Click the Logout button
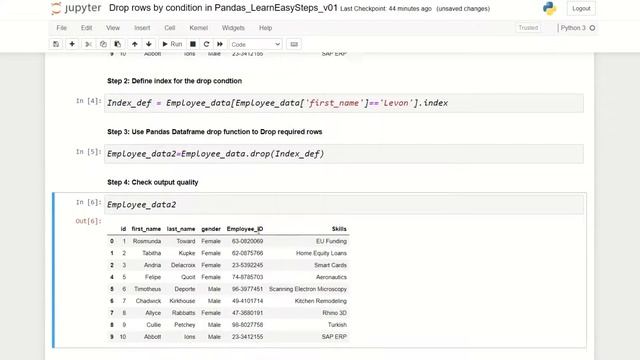Image resolution: width=640 pixels, height=360 pixels. (581, 8)
